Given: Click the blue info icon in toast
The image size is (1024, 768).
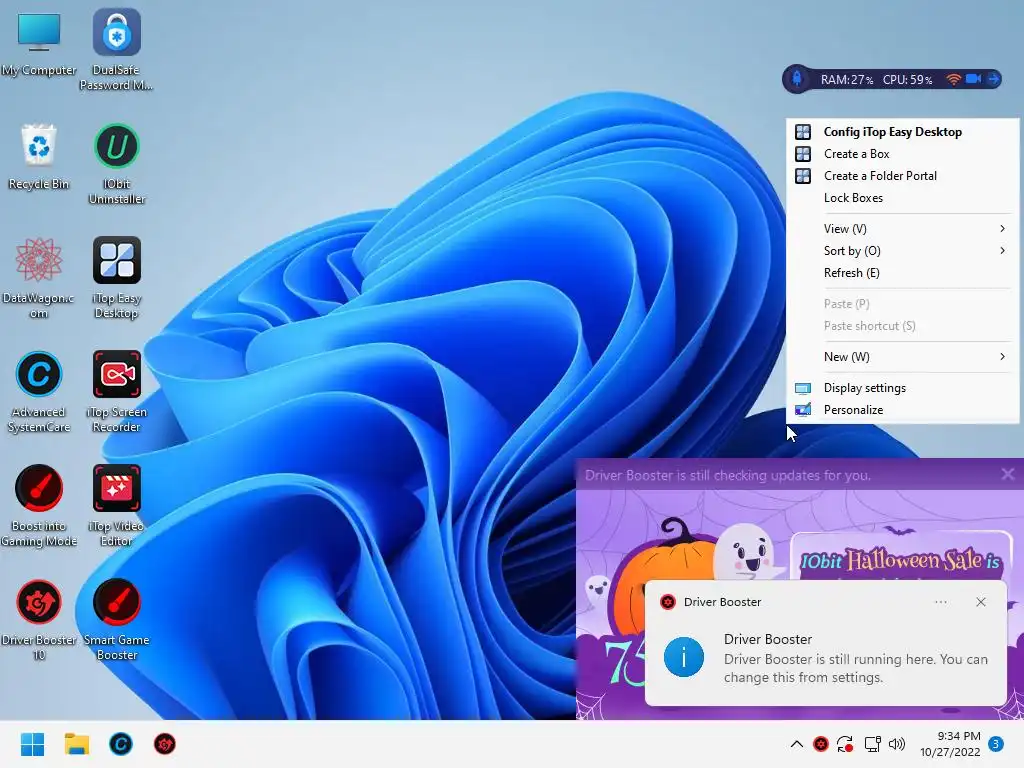Looking at the screenshot, I should coord(684,657).
